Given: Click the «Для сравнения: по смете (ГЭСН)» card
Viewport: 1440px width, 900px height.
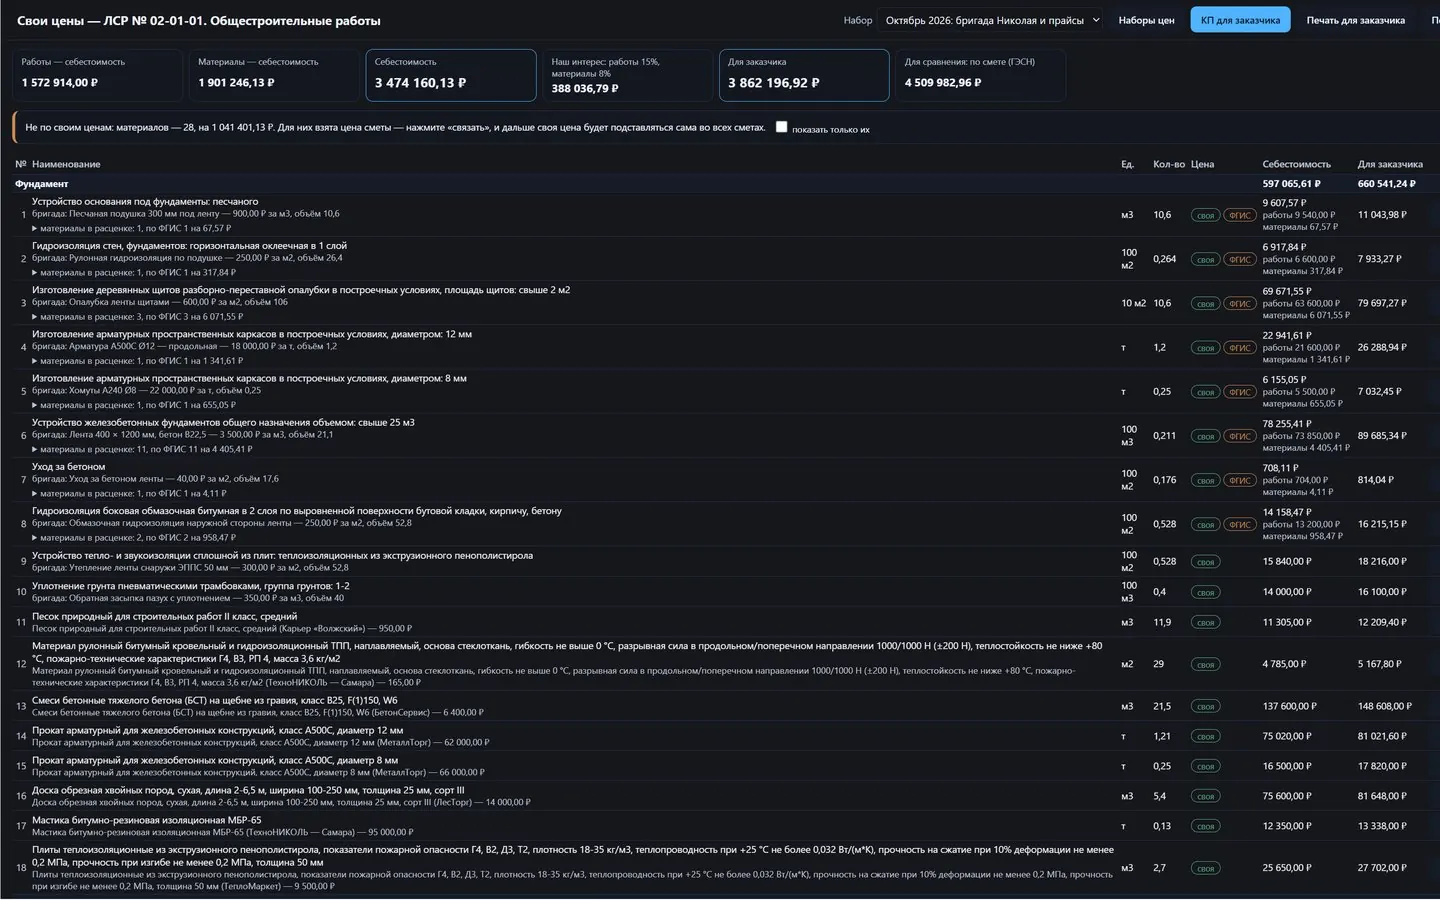Looking at the screenshot, I should pos(981,75).
